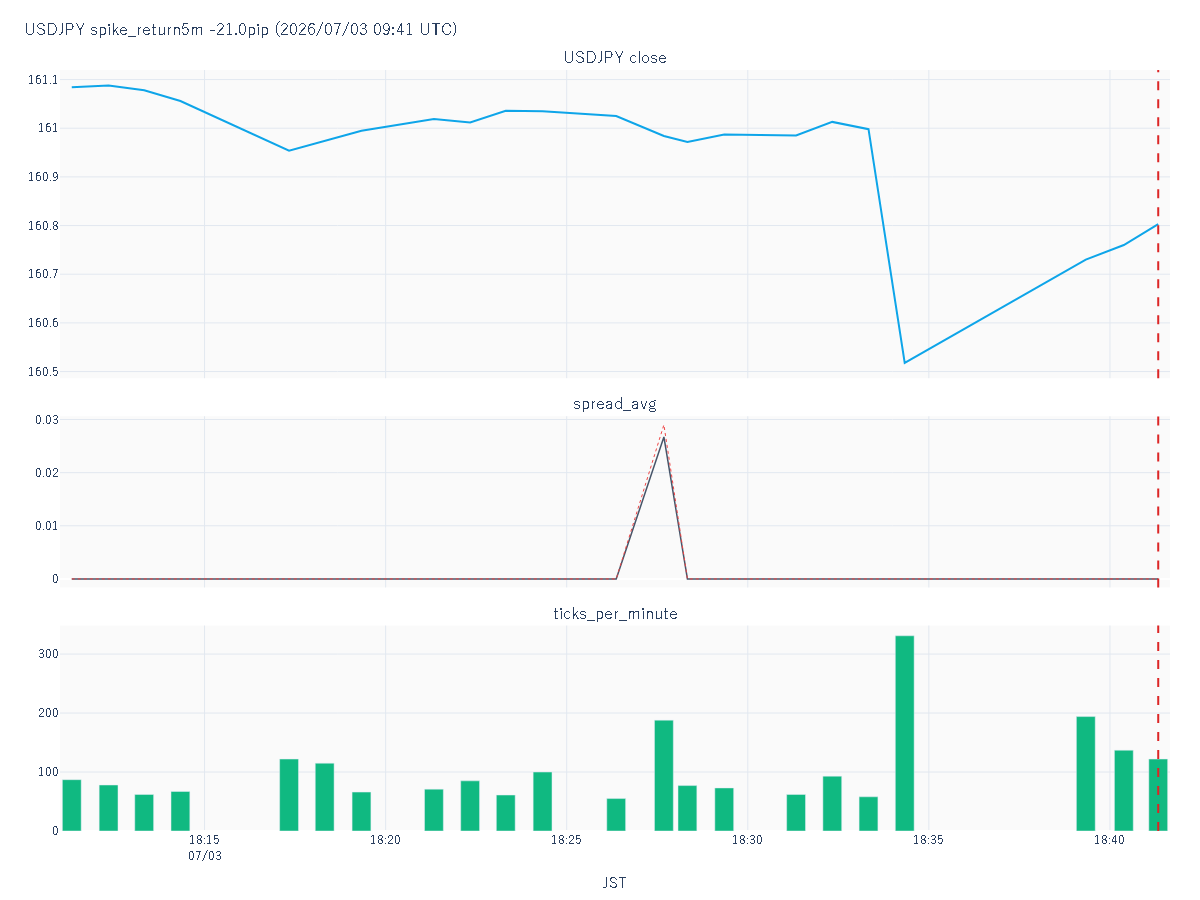Click the 18:20 time axis label

(385, 841)
